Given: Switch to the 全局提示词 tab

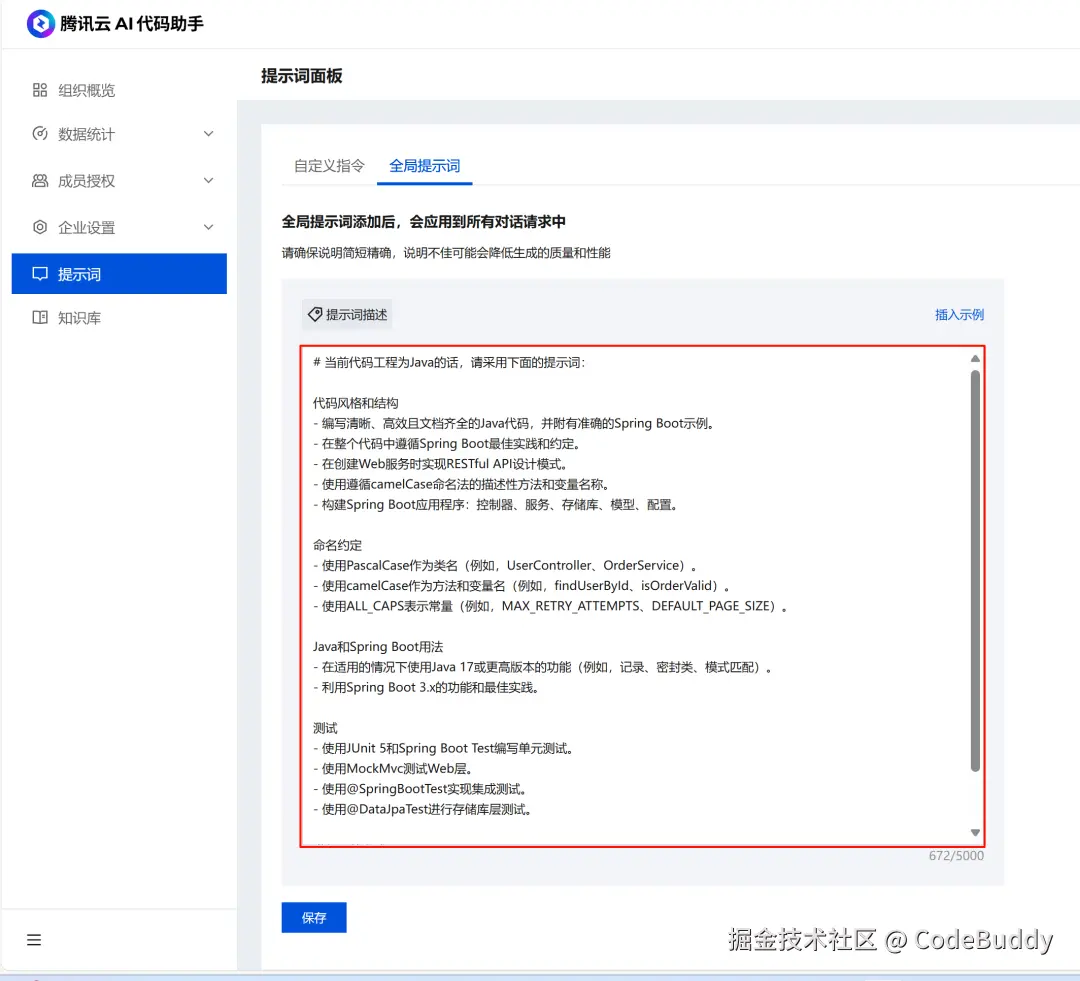Looking at the screenshot, I should click(x=424, y=167).
